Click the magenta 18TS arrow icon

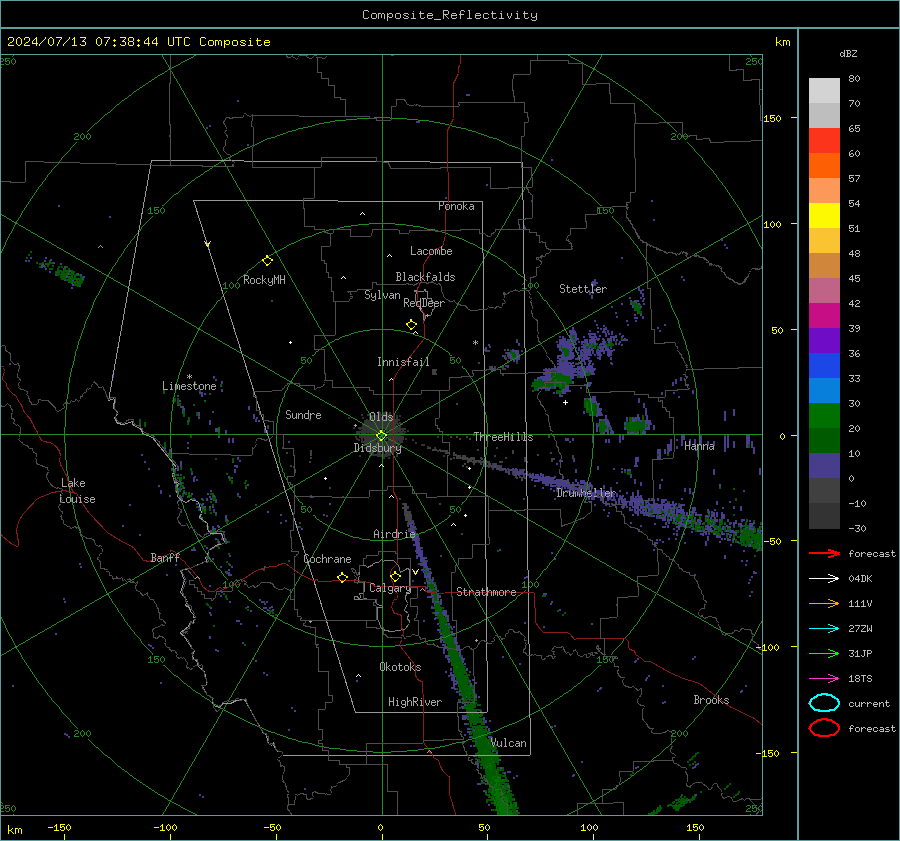point(824,679)
